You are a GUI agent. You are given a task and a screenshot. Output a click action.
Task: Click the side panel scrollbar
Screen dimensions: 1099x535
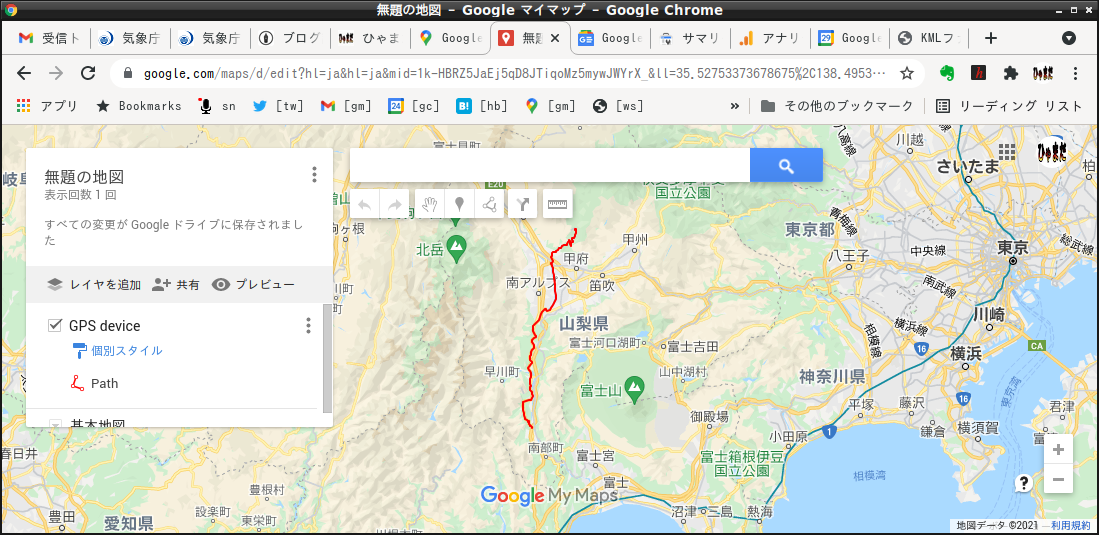[327, 358]
